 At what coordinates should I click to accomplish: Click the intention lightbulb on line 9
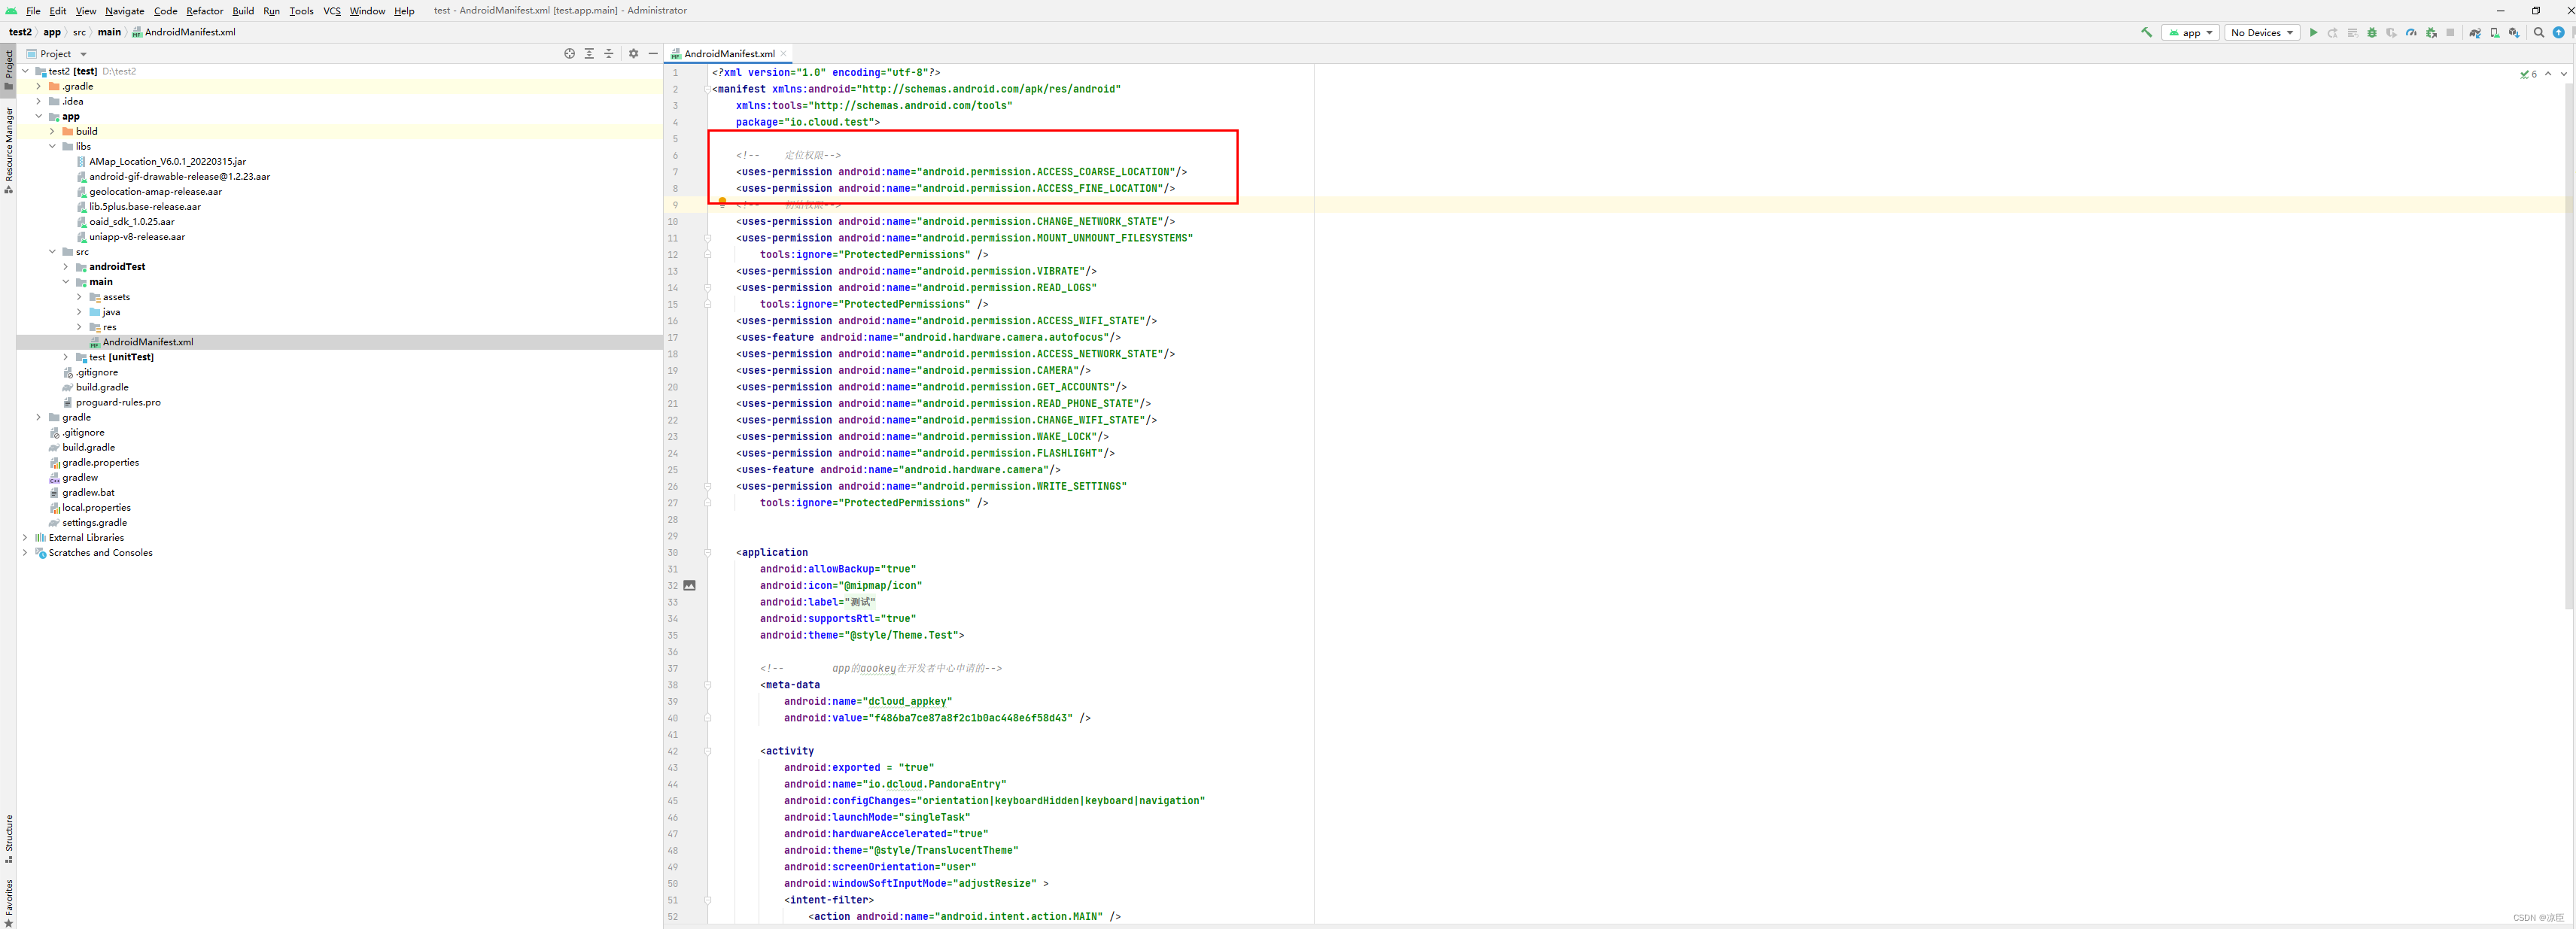tap(722, 202)
